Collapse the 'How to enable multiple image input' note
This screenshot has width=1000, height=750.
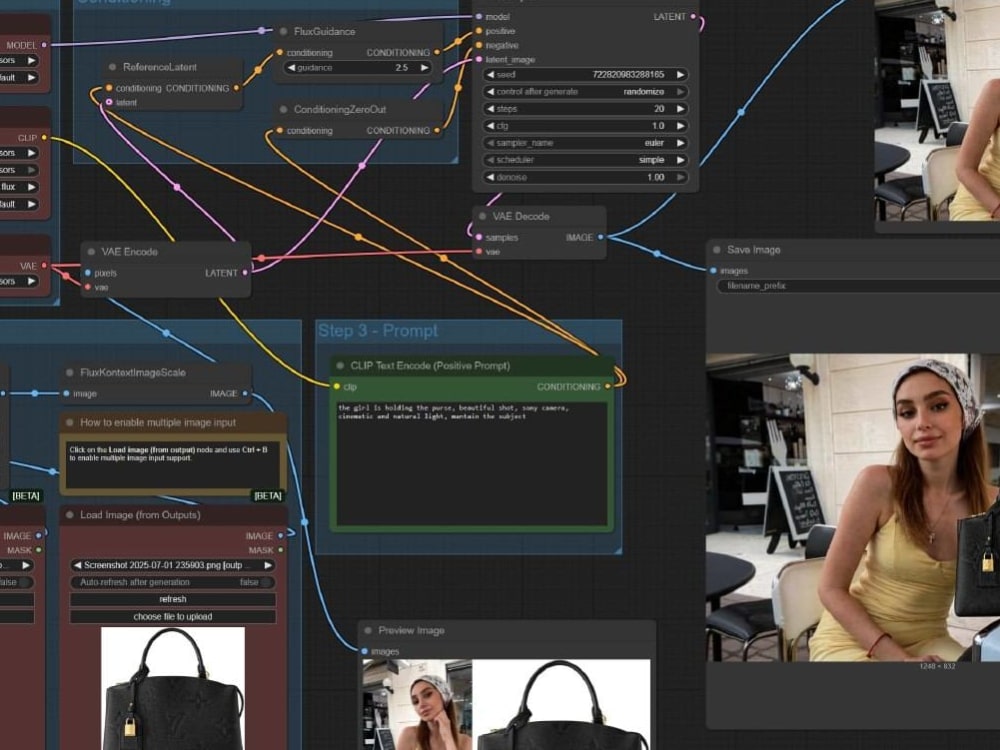coord(70,422)
